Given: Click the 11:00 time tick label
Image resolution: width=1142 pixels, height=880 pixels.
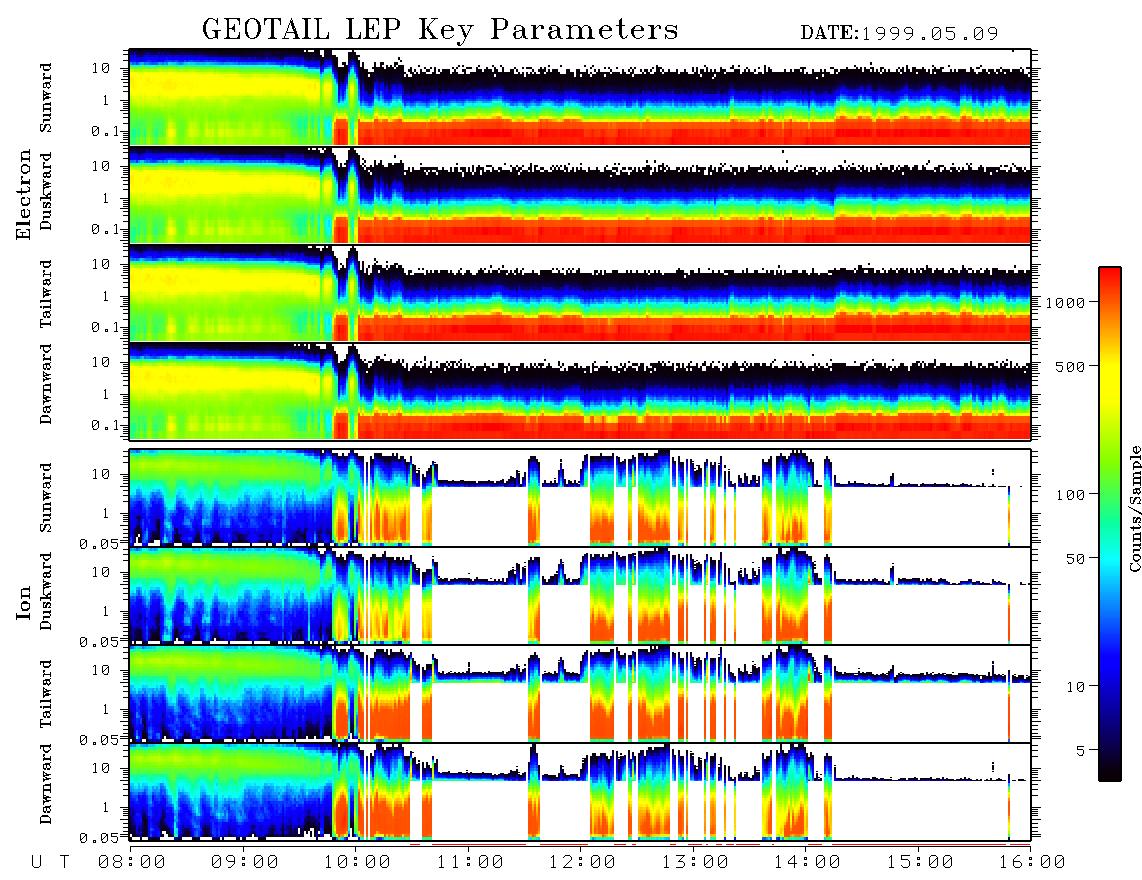Looking at the screenshot, I should coord(470,862).
